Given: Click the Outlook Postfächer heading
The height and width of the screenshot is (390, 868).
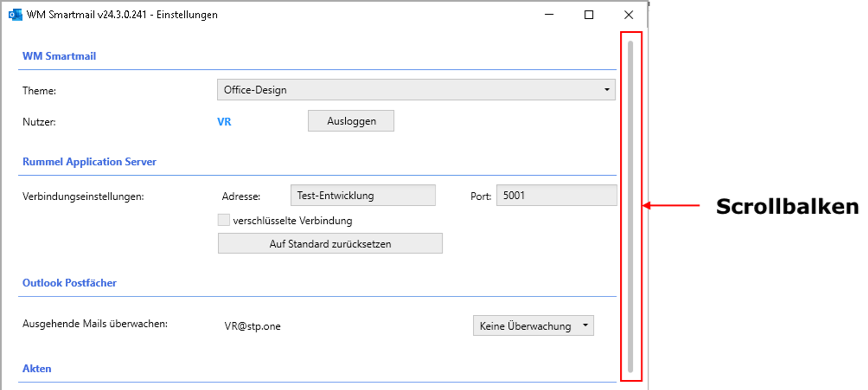Looking at the screenshot, I should pos(69,283).
